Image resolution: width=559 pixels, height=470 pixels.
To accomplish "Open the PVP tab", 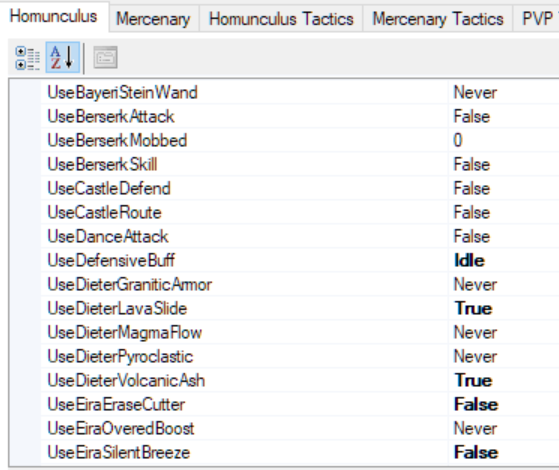I will click(537, 19).
